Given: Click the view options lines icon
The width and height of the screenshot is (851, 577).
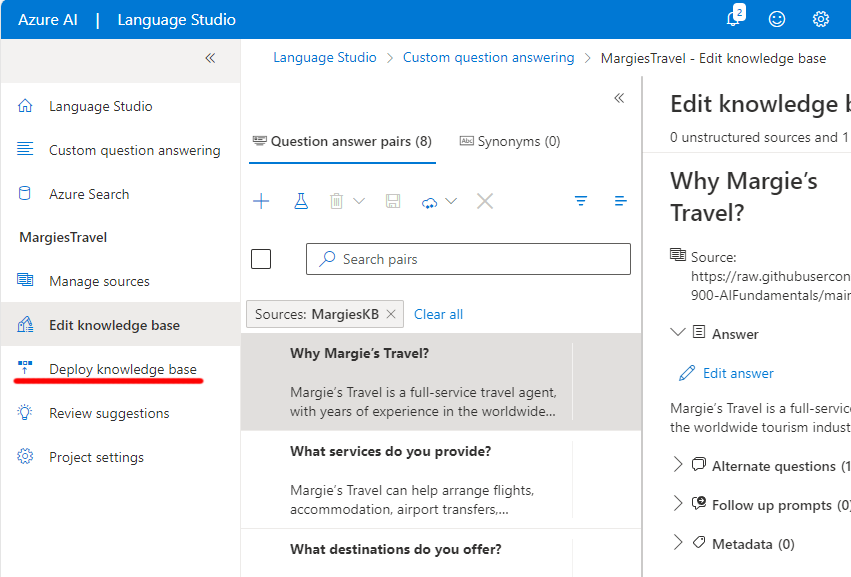Looking at the screenshot, I should tap(620, 201).
